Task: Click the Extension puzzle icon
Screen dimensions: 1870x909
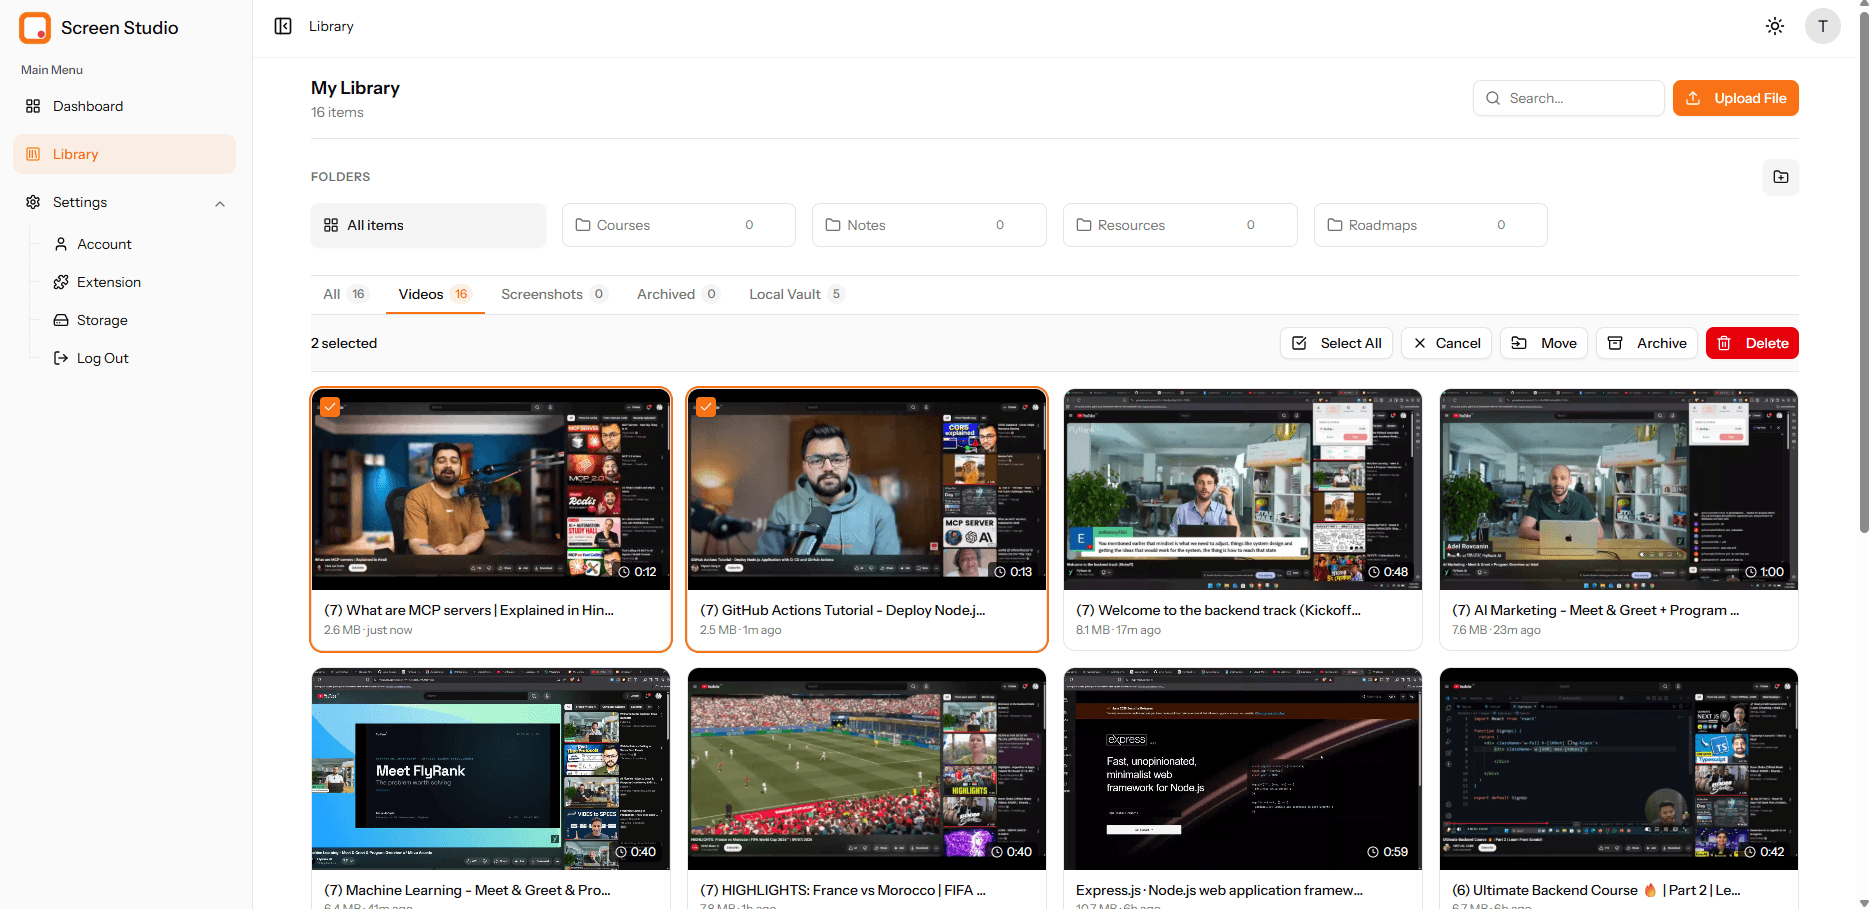Action: coord(61,282)
